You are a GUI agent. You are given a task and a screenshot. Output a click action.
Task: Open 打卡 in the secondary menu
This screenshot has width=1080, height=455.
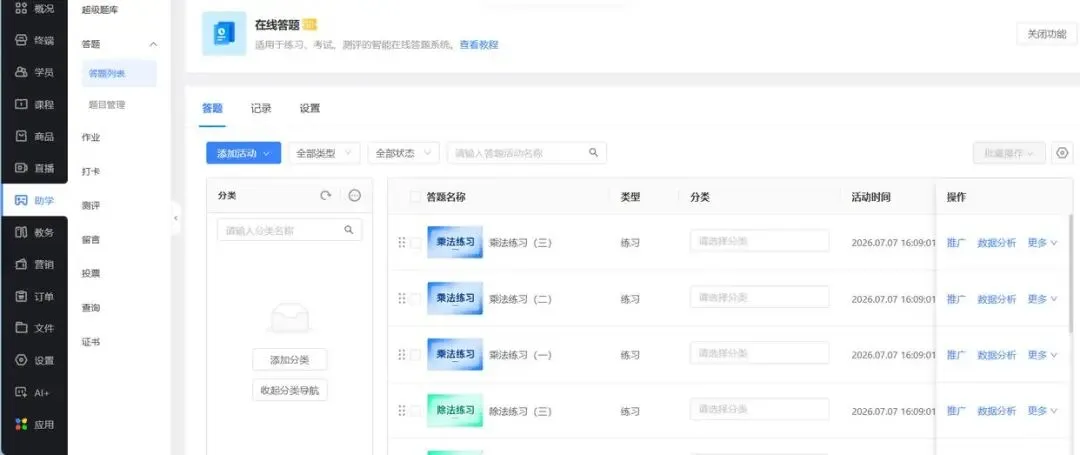click(x=91, y=171)
